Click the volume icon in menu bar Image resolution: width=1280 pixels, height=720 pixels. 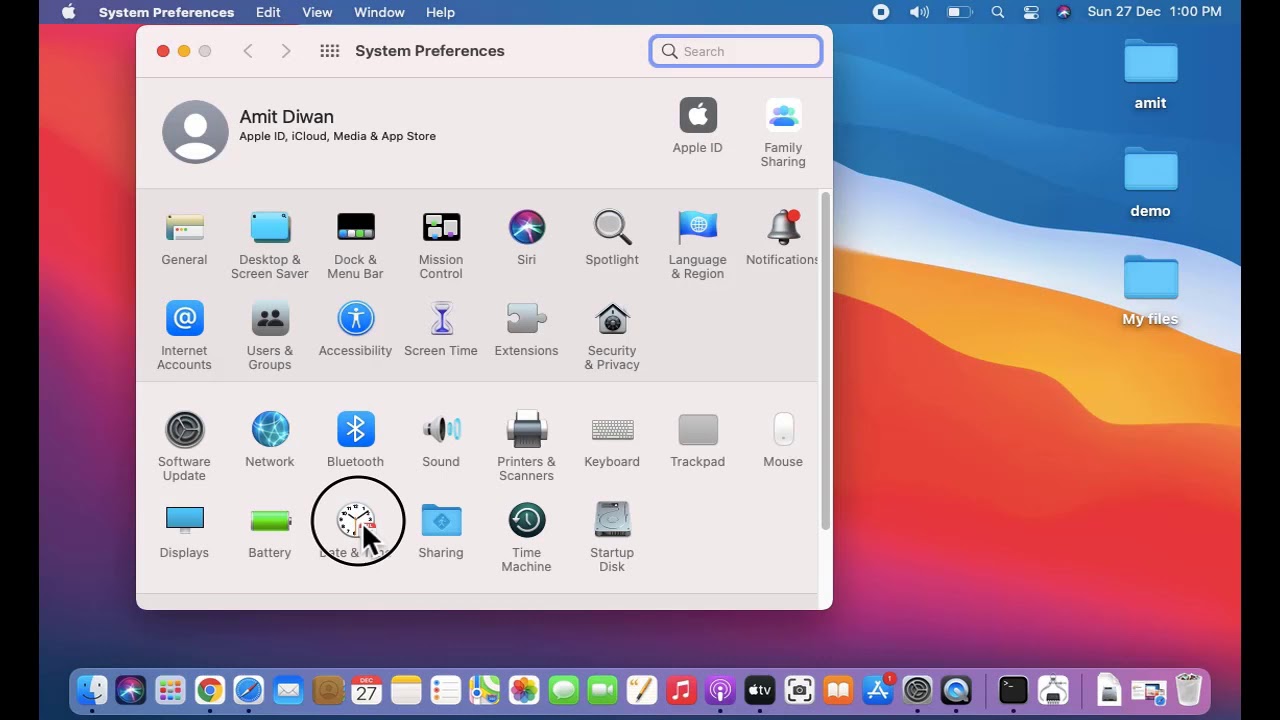[919, 12]
